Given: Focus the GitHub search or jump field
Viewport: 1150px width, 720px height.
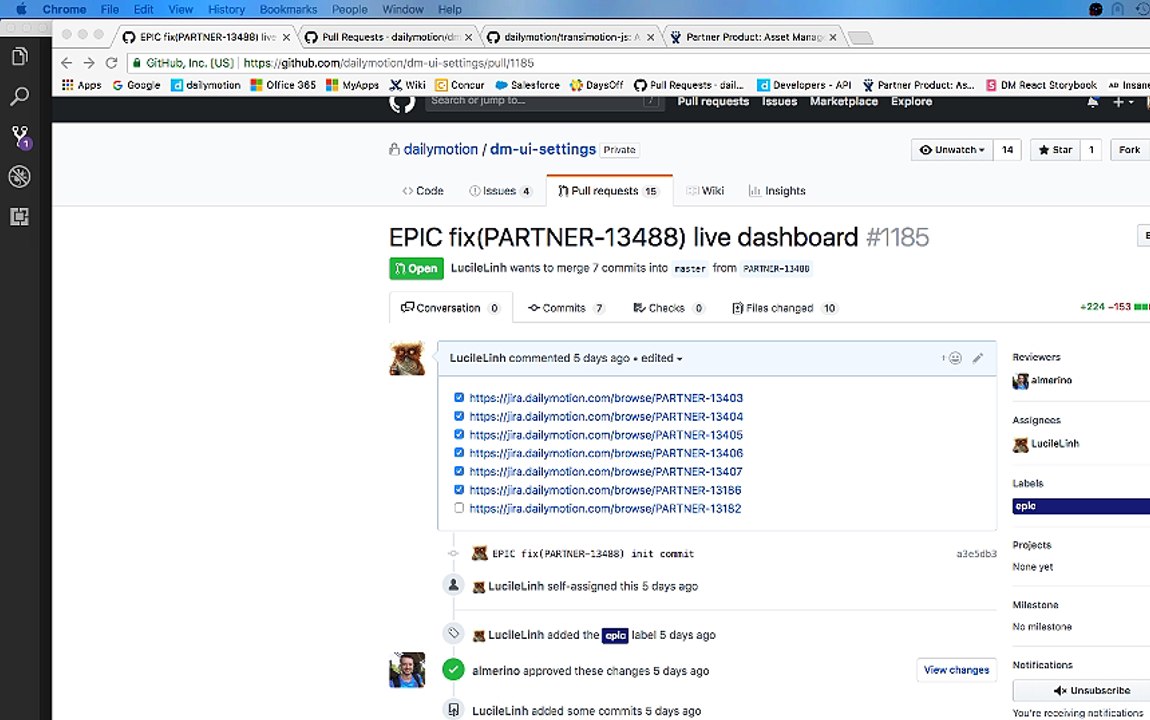Looking at the screenshot, I should (544, 101).
